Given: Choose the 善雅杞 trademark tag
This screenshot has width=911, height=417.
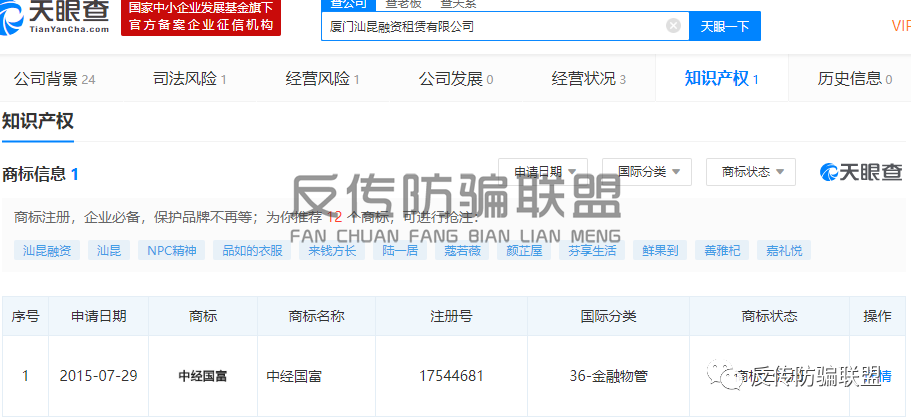Looking at the screenshot, I should 722,251.
